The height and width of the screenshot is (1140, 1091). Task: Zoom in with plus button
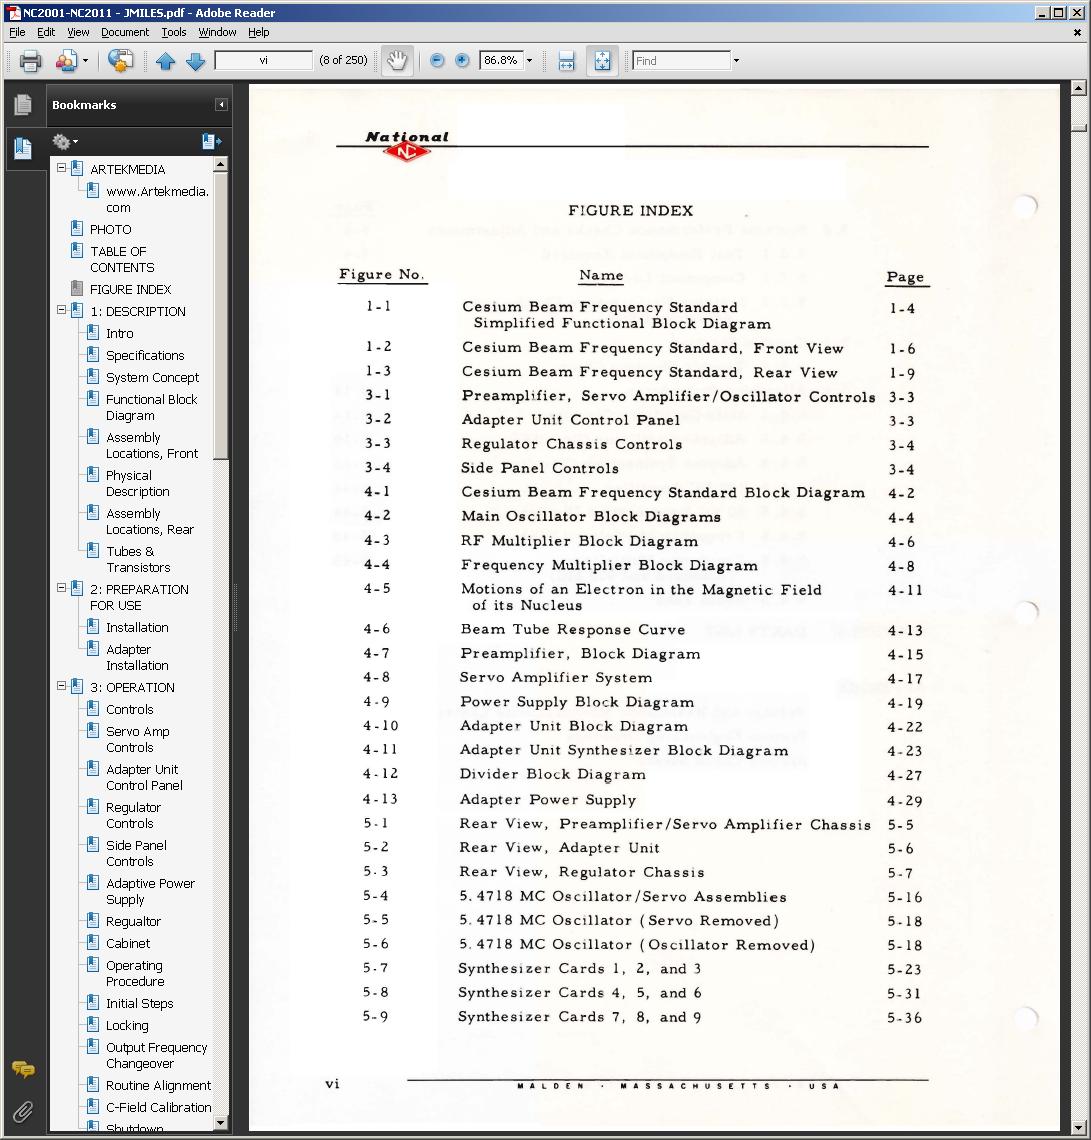(x=462, y=60)
